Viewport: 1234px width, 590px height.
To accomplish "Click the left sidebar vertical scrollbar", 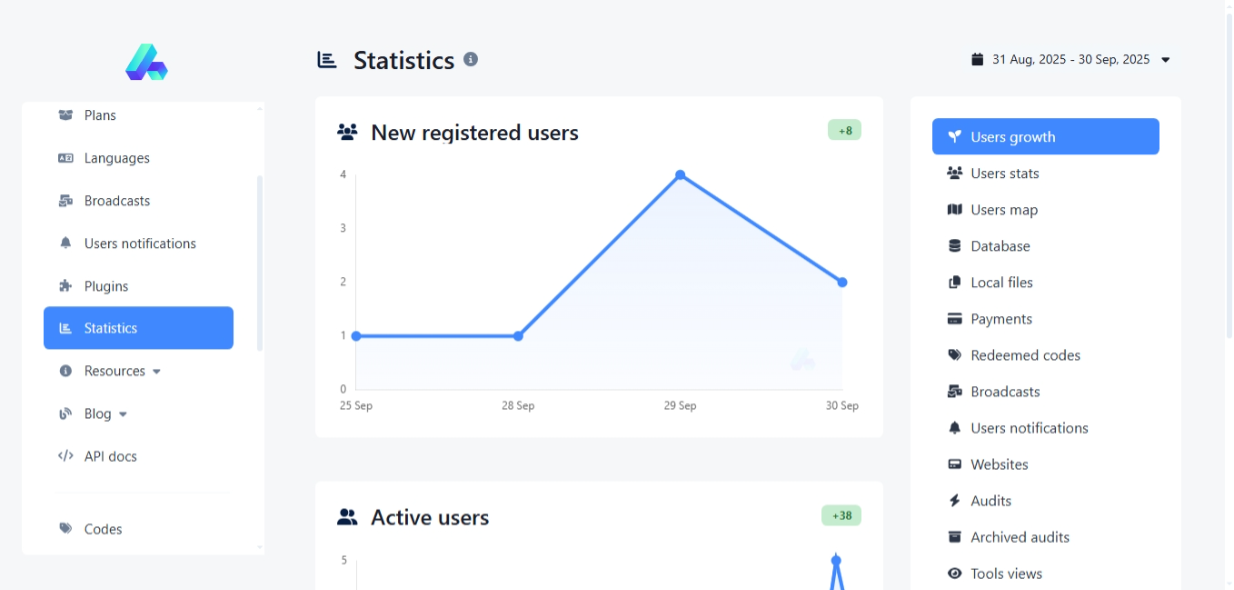I will pyautogui.click(x=260, y=262).
